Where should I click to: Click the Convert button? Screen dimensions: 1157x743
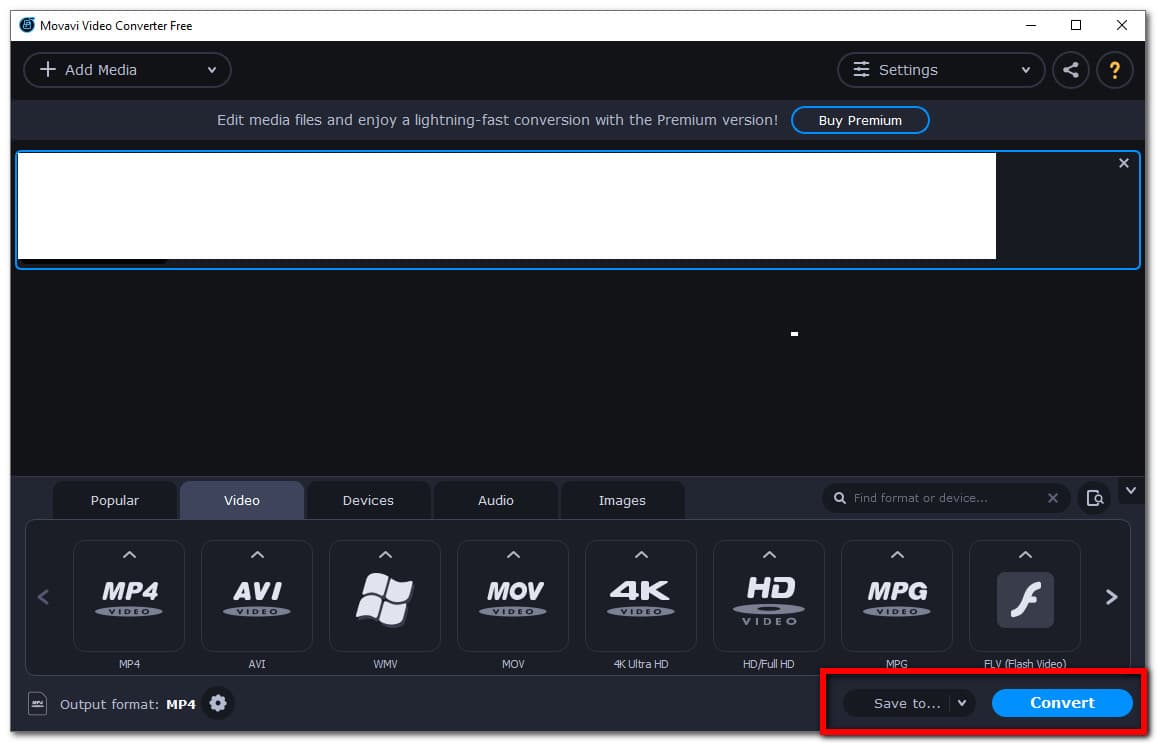1062,703
